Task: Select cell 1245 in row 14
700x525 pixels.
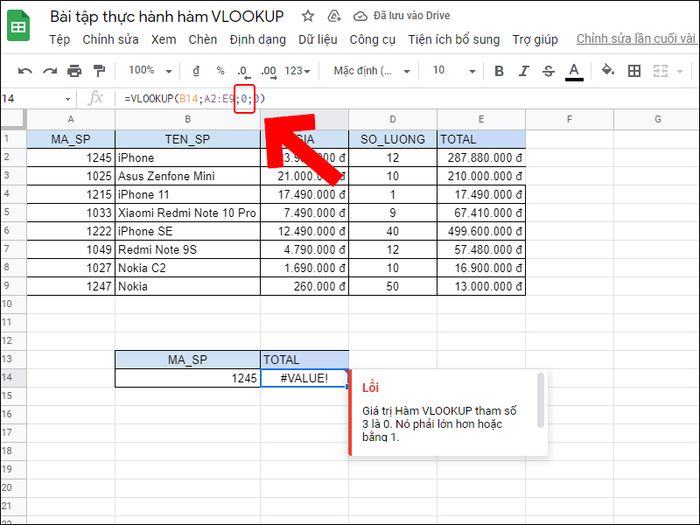Action: point(188,378)
